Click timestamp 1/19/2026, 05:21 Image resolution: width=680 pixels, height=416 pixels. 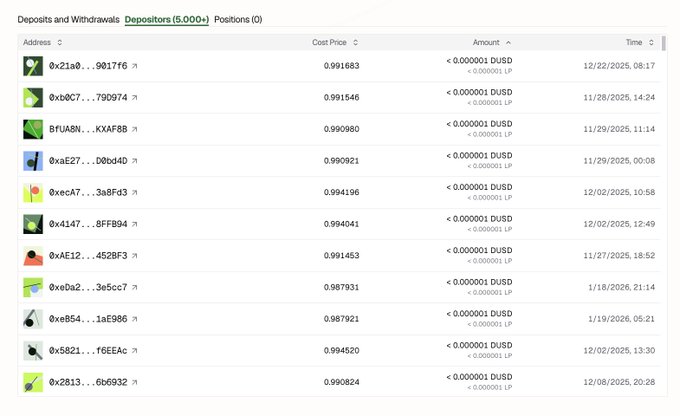[621, 319]
